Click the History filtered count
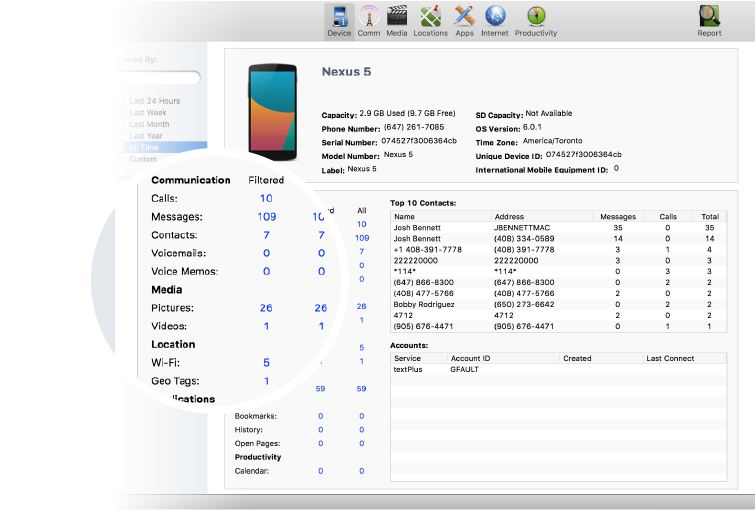This screenshot has width=755, height=512. (x=321, y=430)
